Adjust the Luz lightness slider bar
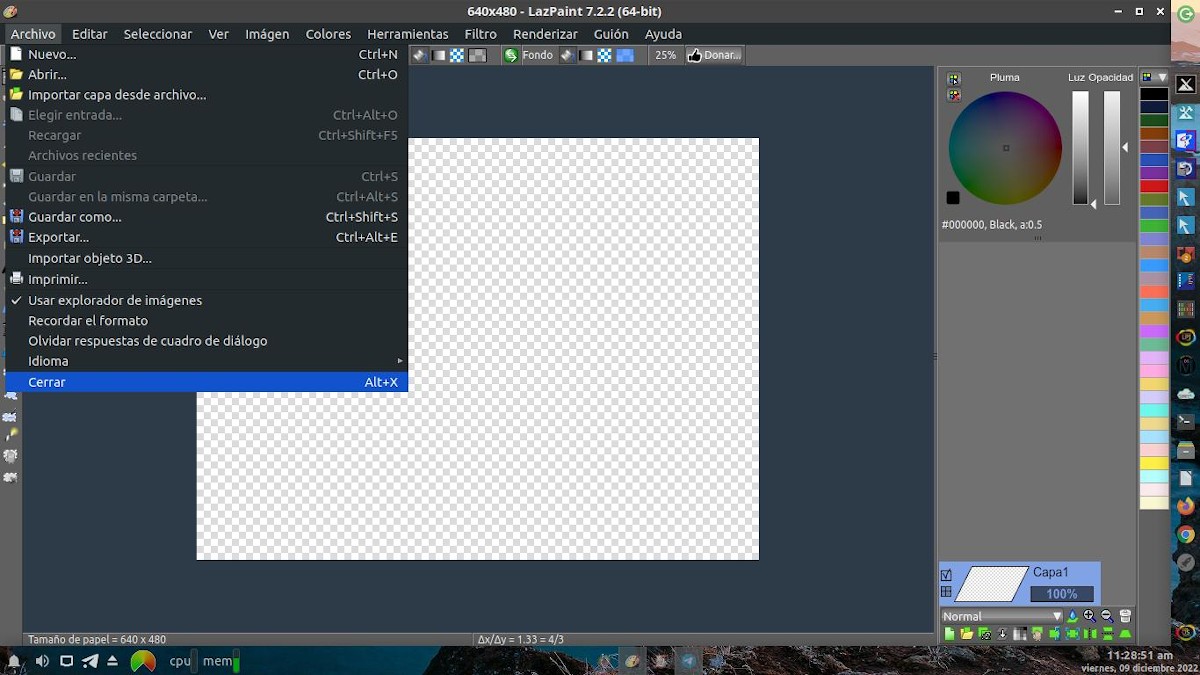Viewport: 1200px width, 675px height. point(1080,148)
